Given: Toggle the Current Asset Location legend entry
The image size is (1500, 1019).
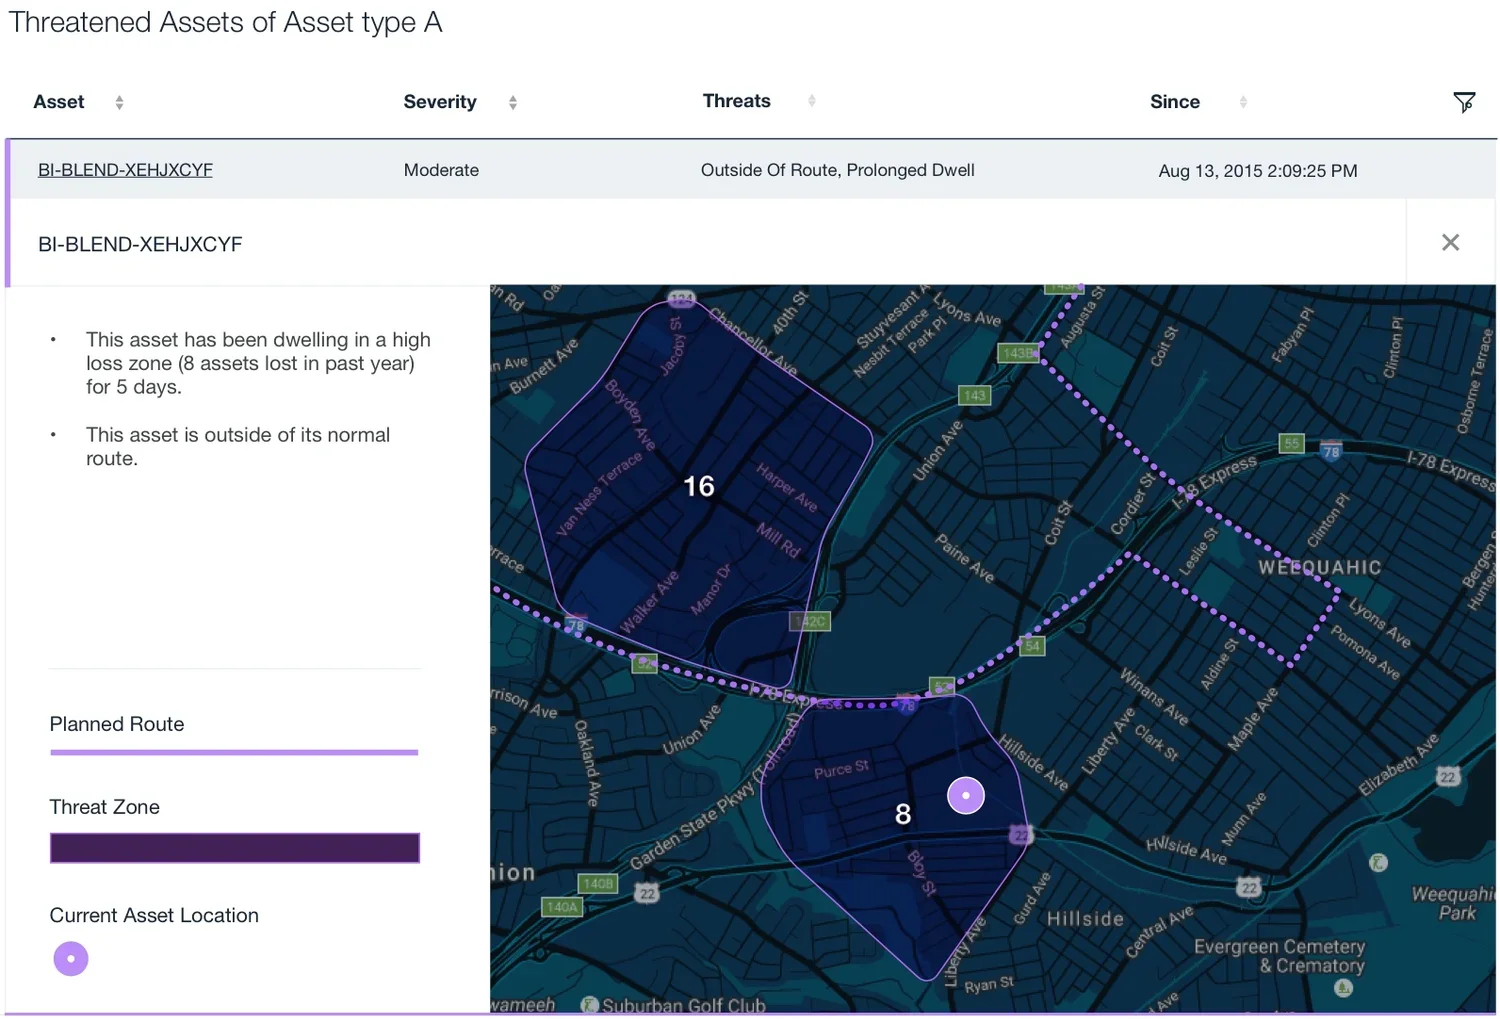Looking at the screenshot, I should [154, 915].
